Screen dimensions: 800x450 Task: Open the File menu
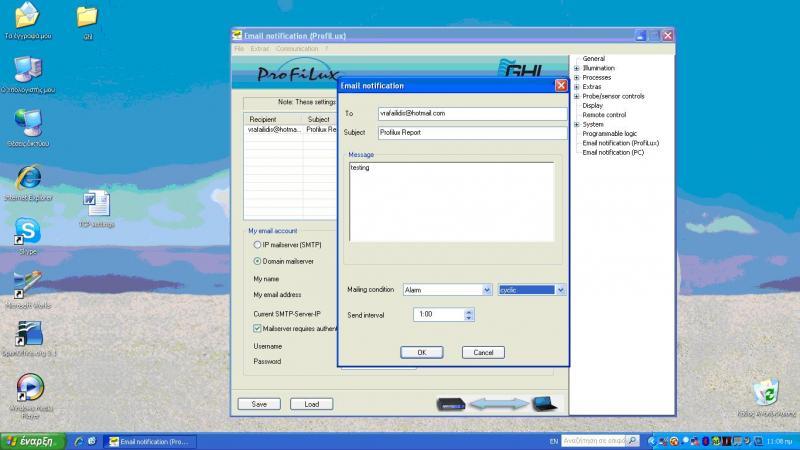click(x=239, y=49)
